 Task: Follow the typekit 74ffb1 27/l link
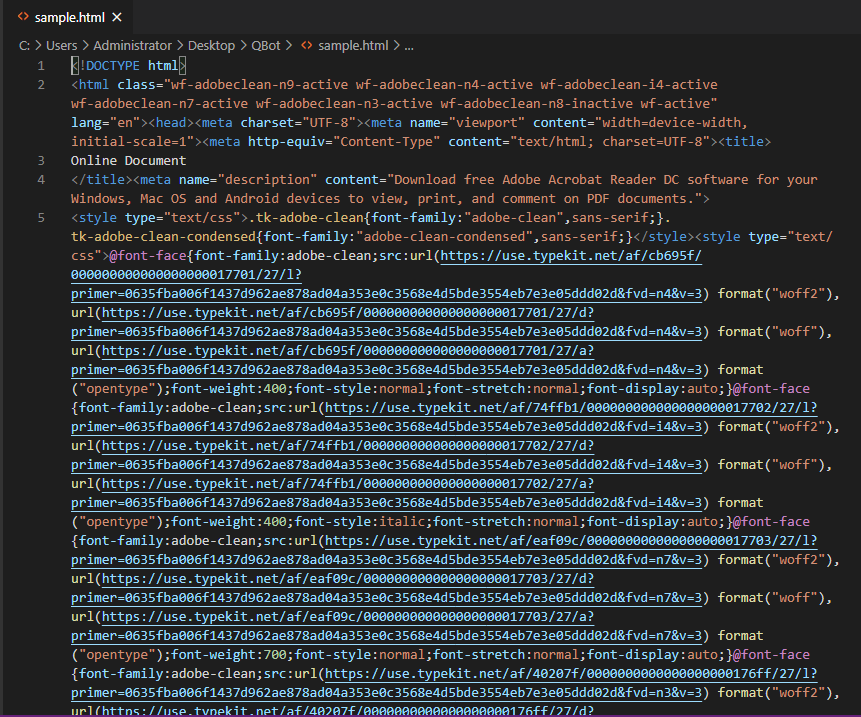[x=444, y=417]
